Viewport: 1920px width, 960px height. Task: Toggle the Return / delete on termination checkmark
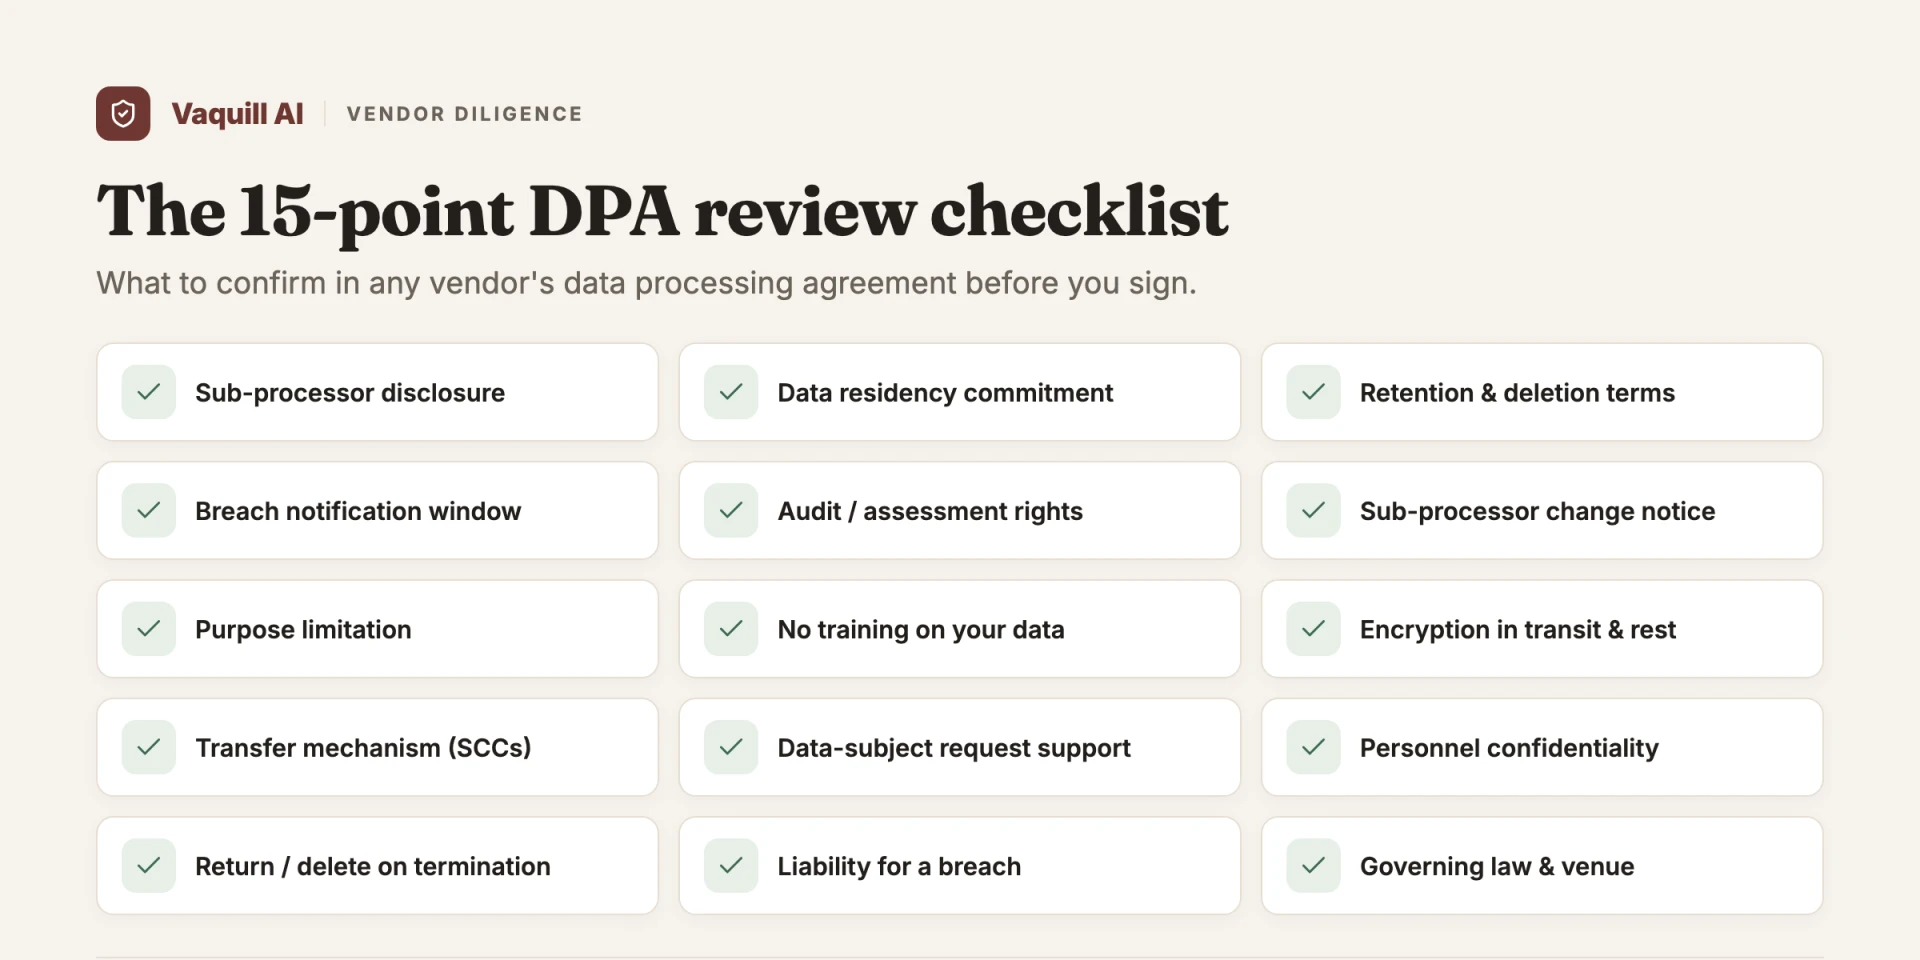[149, 866]
